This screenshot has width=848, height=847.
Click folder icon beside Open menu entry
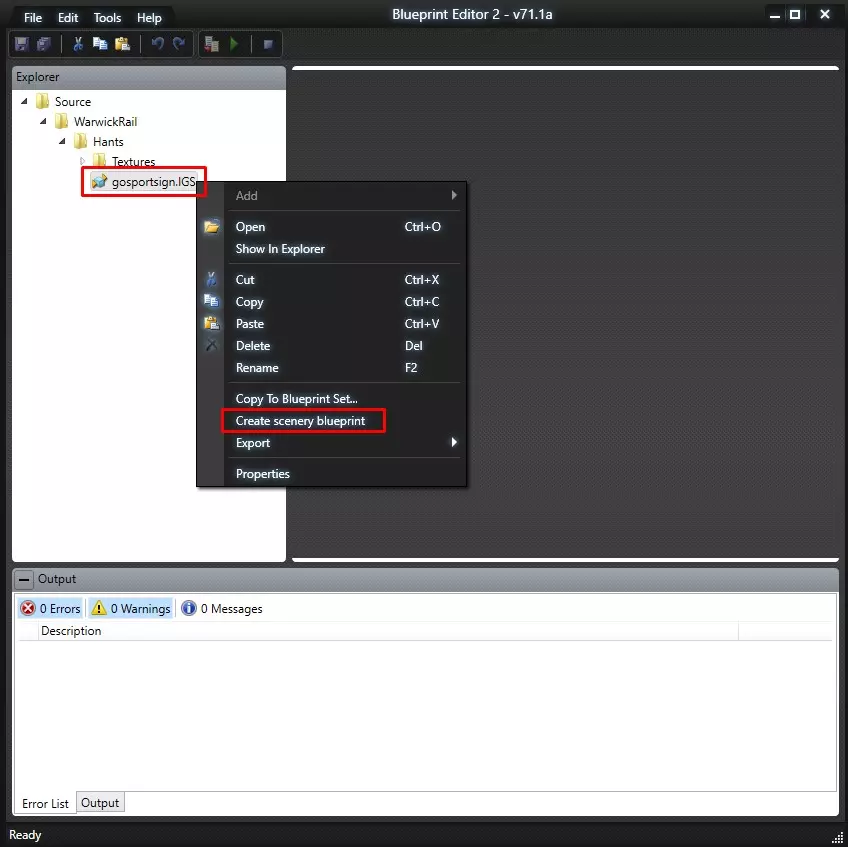(212, 227)
